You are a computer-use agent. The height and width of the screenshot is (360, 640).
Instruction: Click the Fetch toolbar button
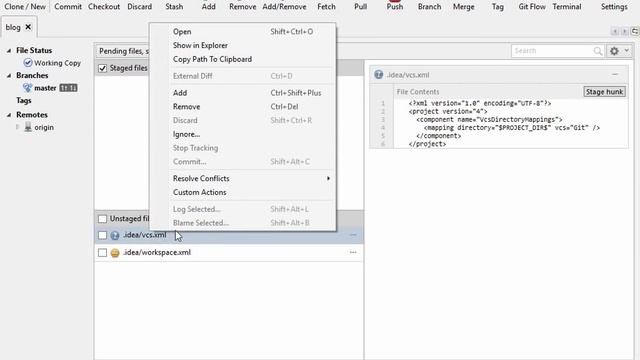coord(327,7)
